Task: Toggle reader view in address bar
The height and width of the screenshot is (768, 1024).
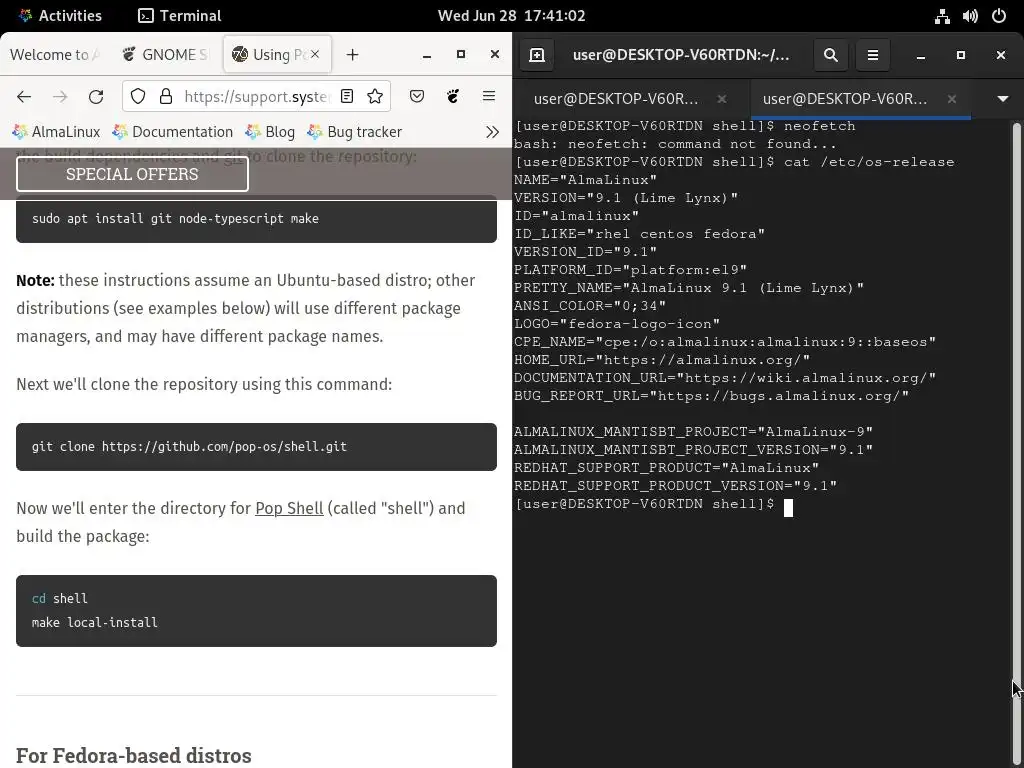Action: 347,97
